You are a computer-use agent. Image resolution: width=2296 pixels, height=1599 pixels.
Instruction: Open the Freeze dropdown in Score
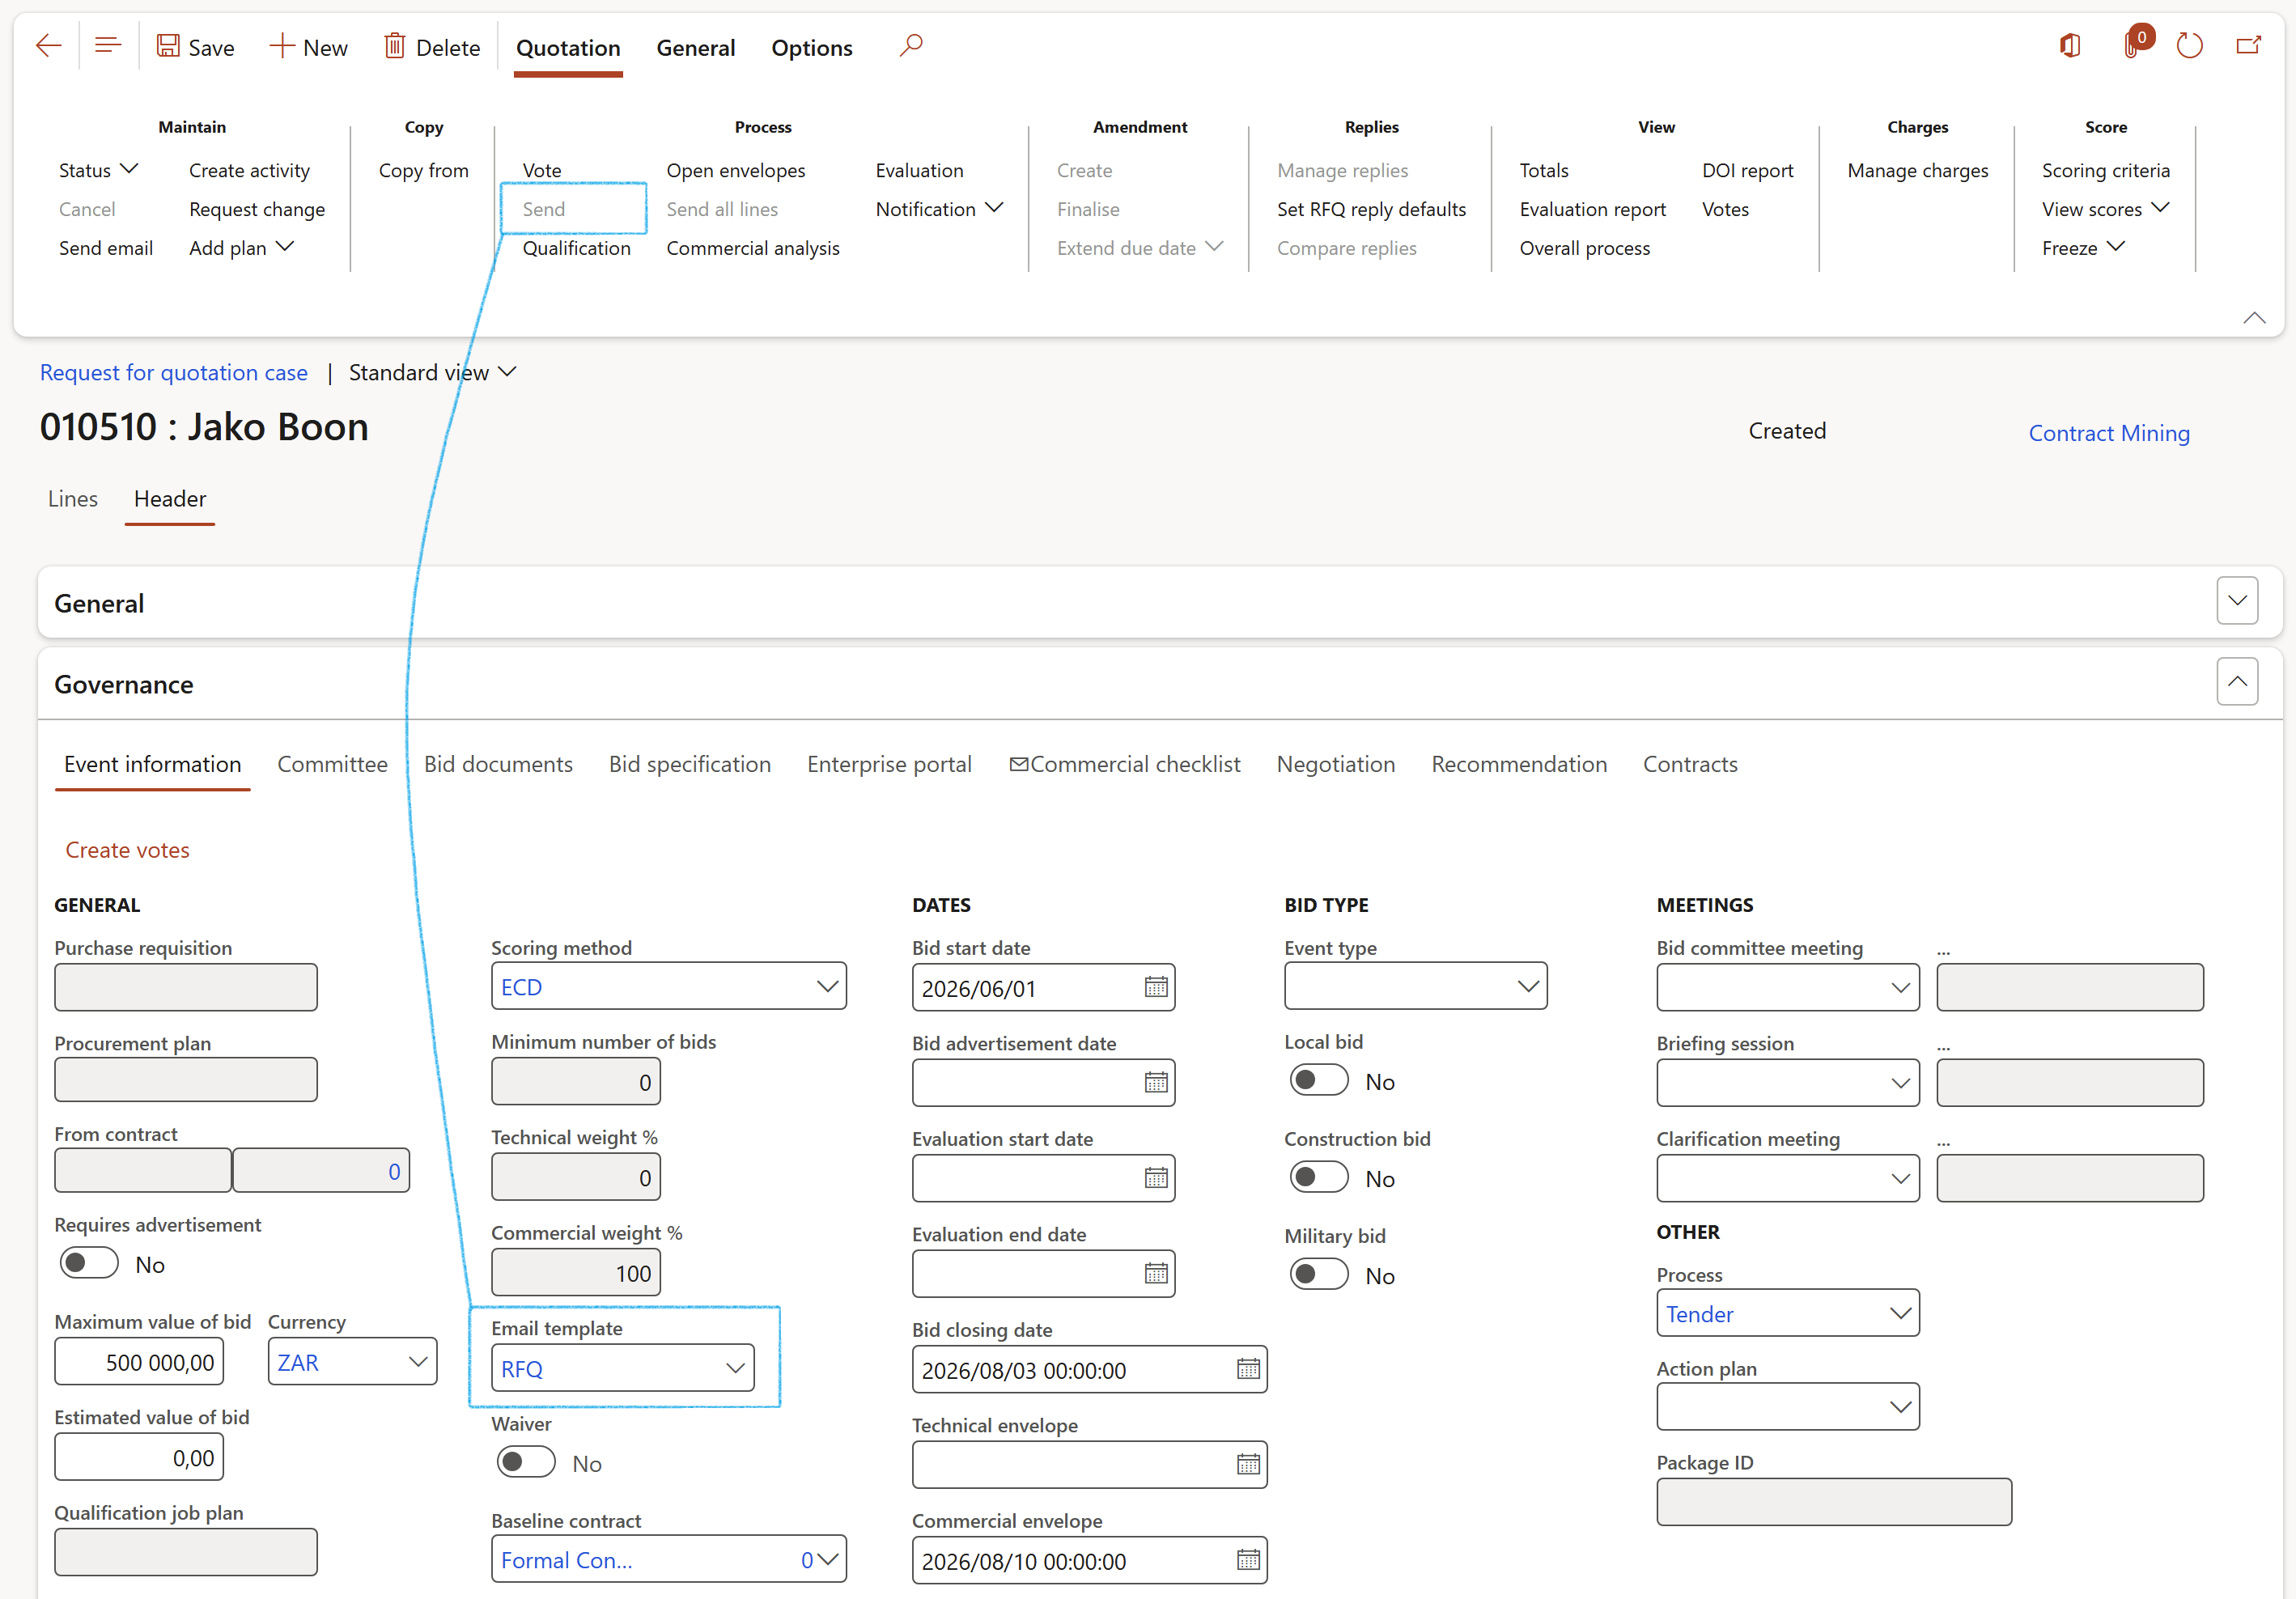(x=2083, y=248)
